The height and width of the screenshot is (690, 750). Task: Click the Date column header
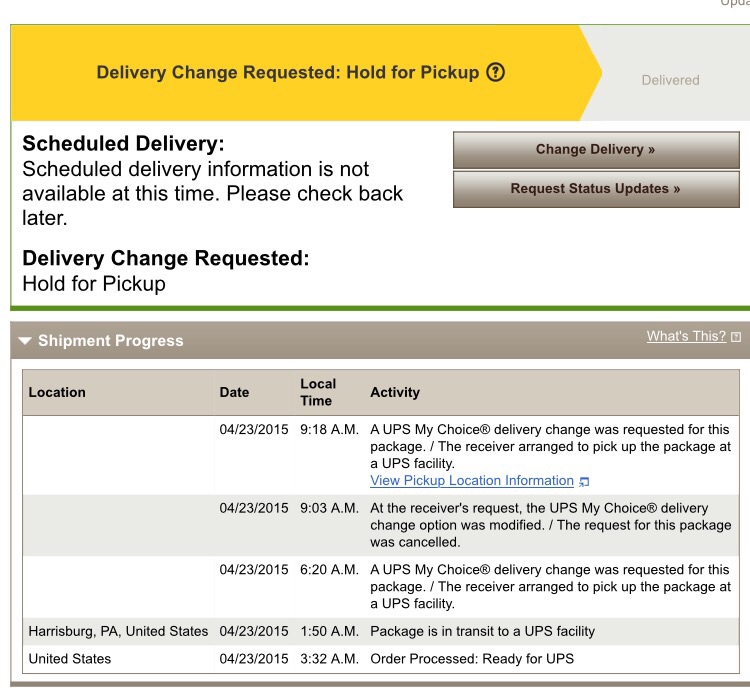coord(234,392)
